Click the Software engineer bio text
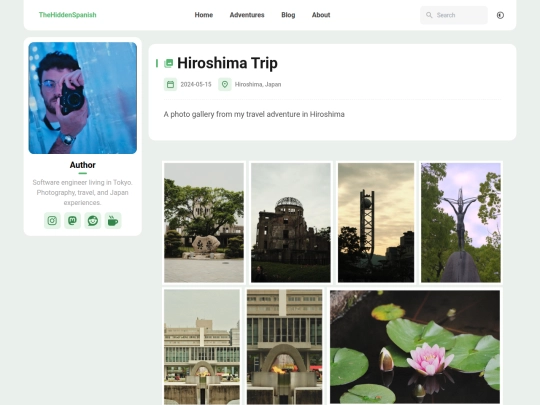Viewport: 540px width, 405px height. [83, 192]
